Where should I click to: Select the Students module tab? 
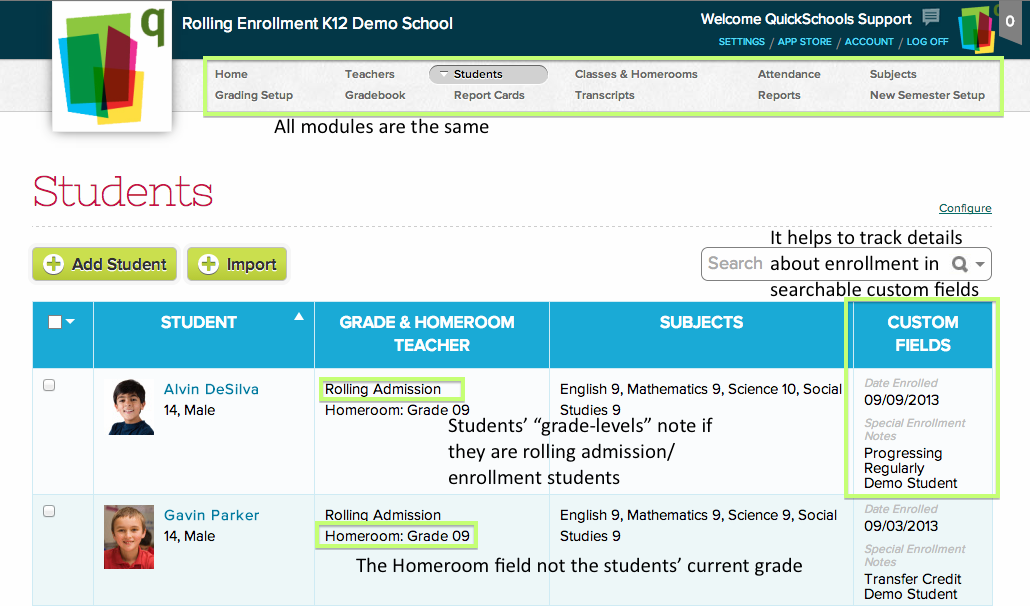pyautogui.click(x=488, y=74)
